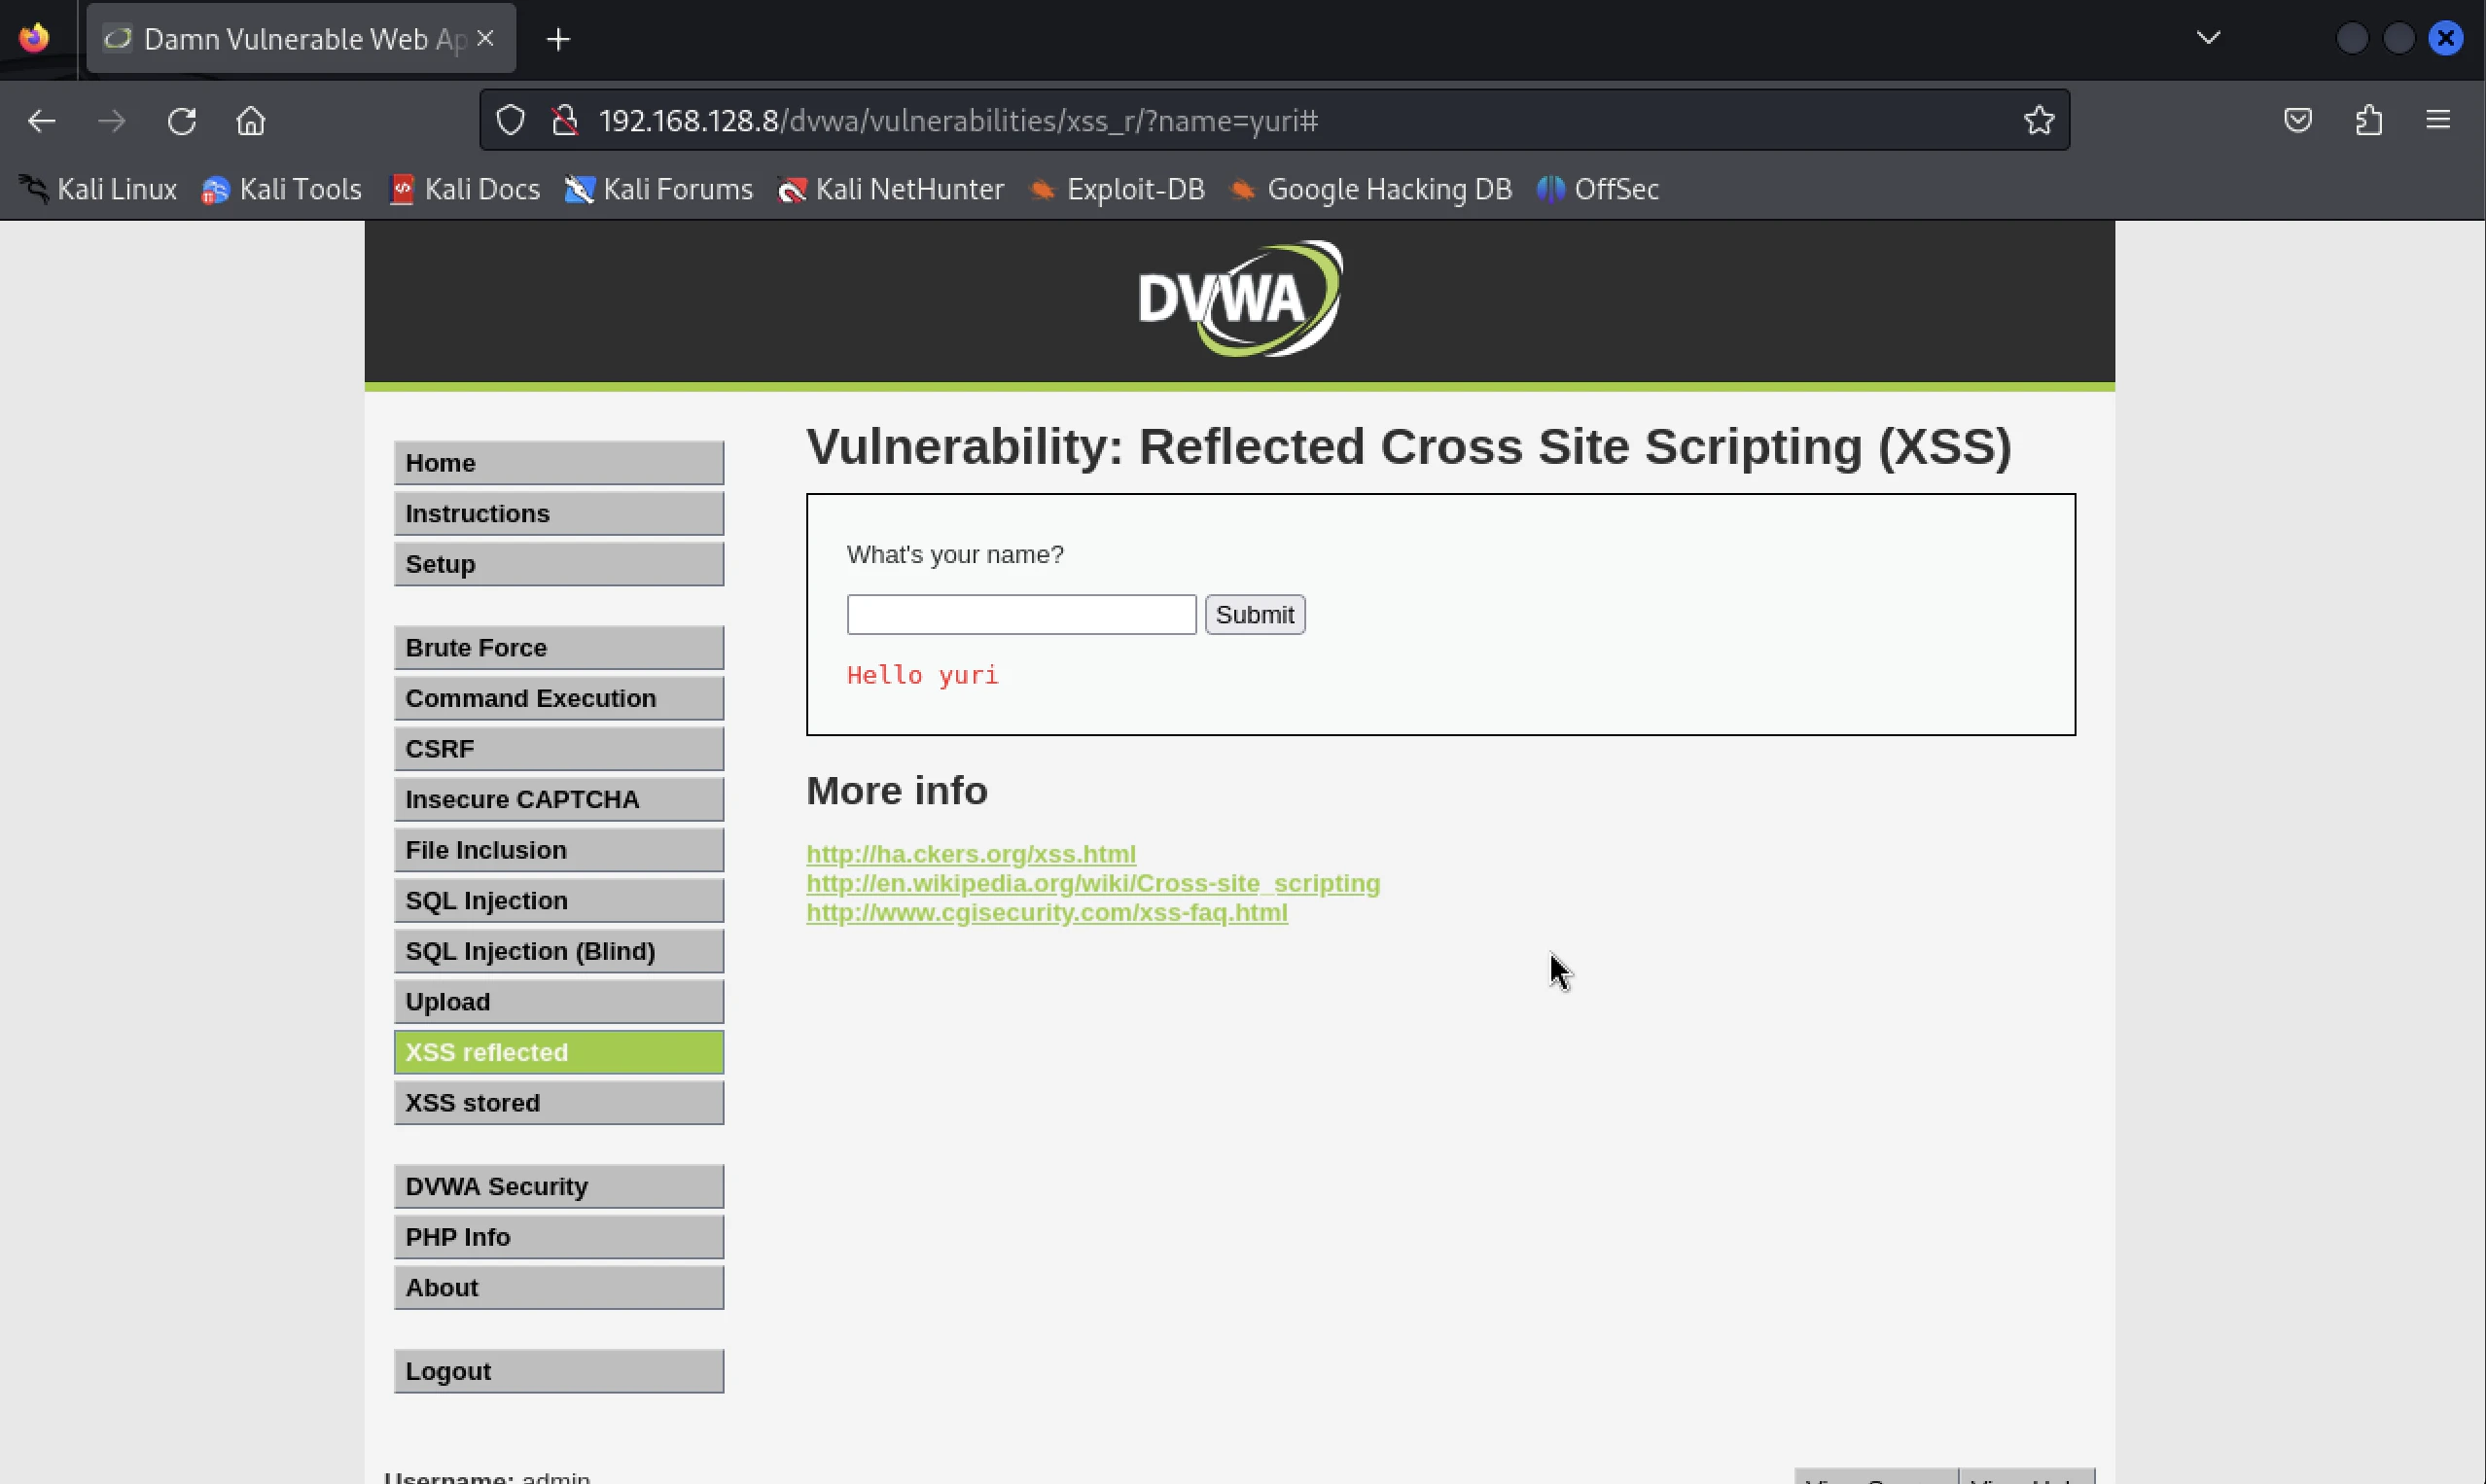Viewport: 2486px width, 1484px height.
Task: Reload the current page
Action: [x=181, y=121]
